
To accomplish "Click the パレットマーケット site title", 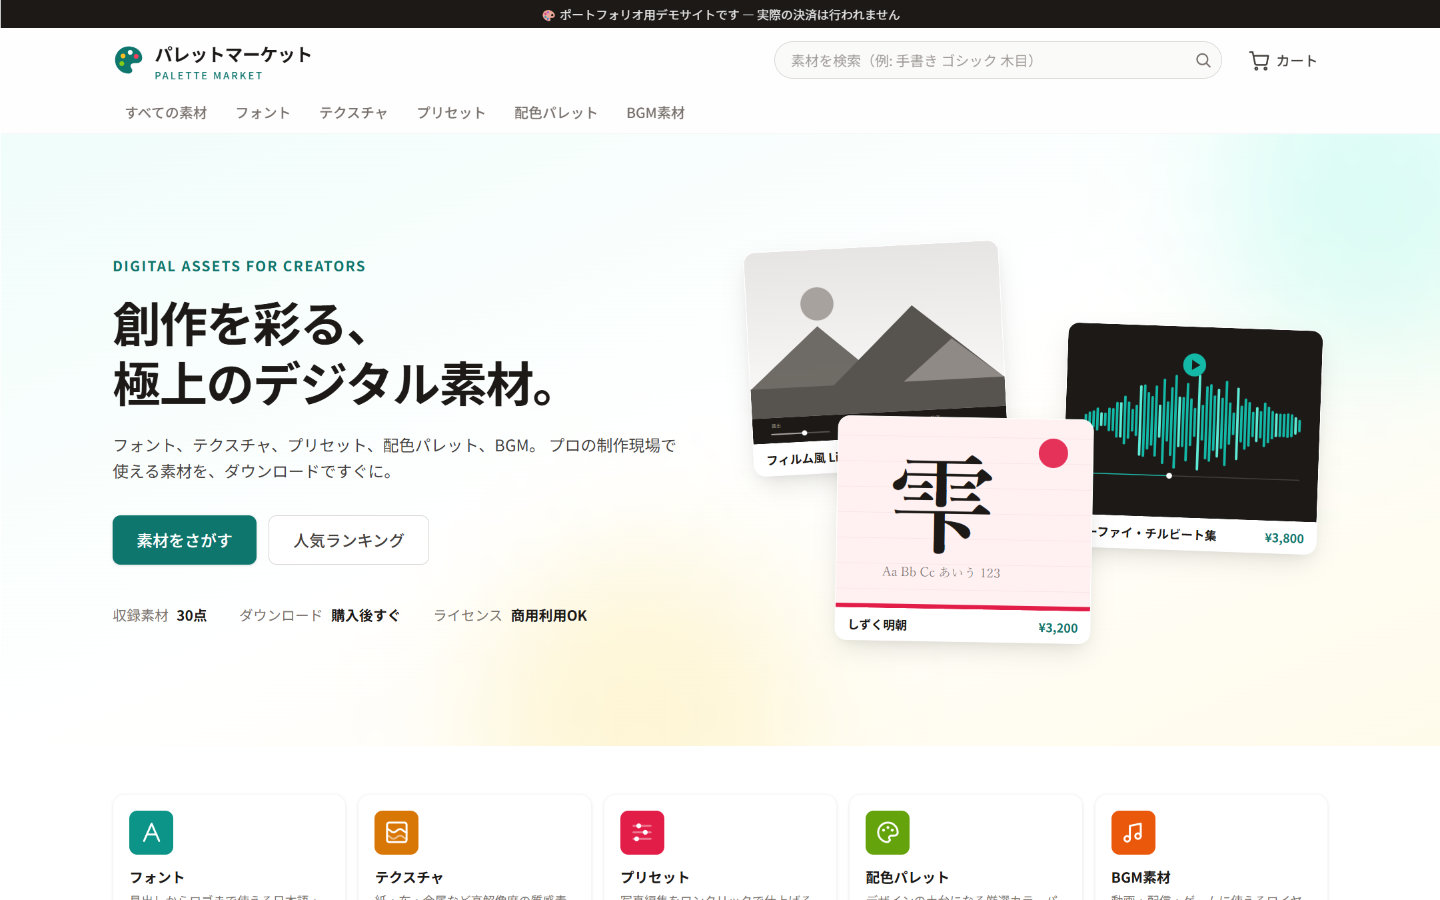I will coord(233,54).
